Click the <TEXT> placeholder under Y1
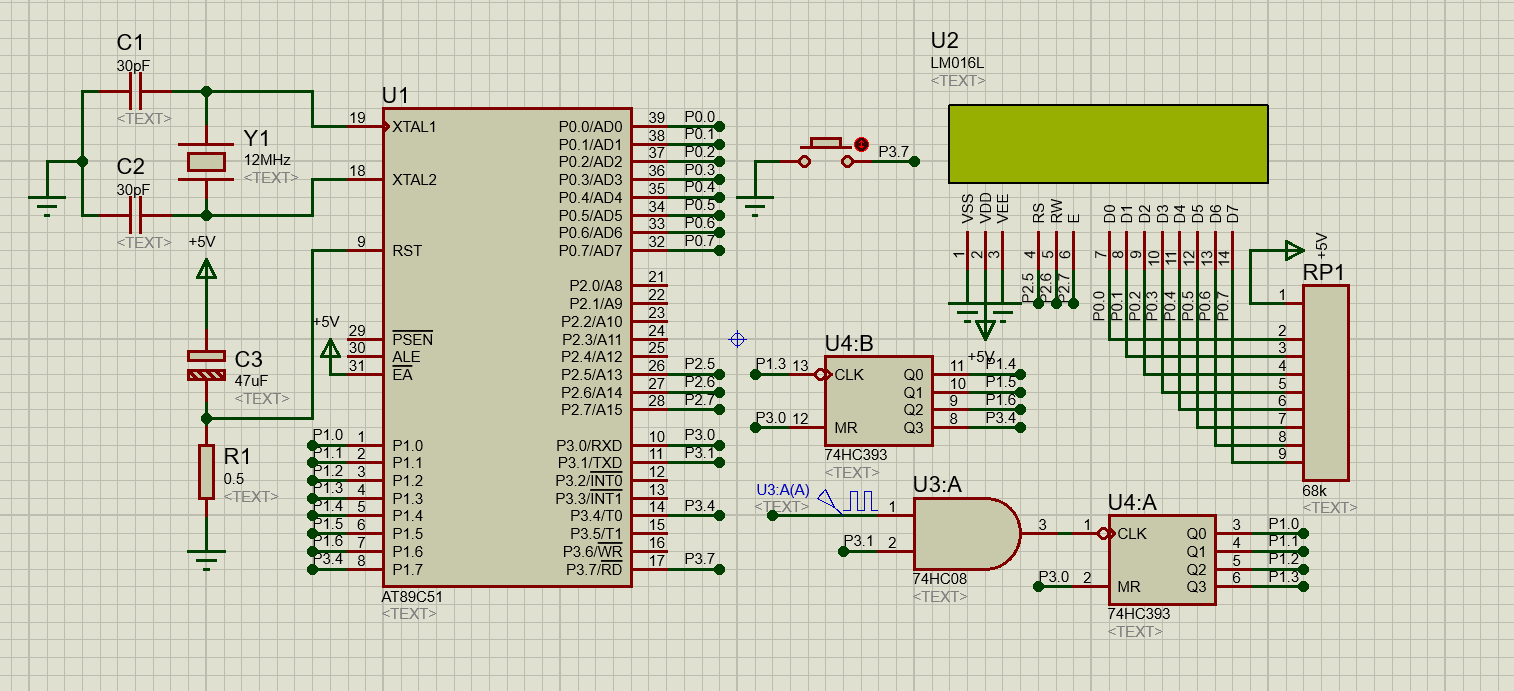Viewport: 1514px width, 691px height. (x=271, y=177)
